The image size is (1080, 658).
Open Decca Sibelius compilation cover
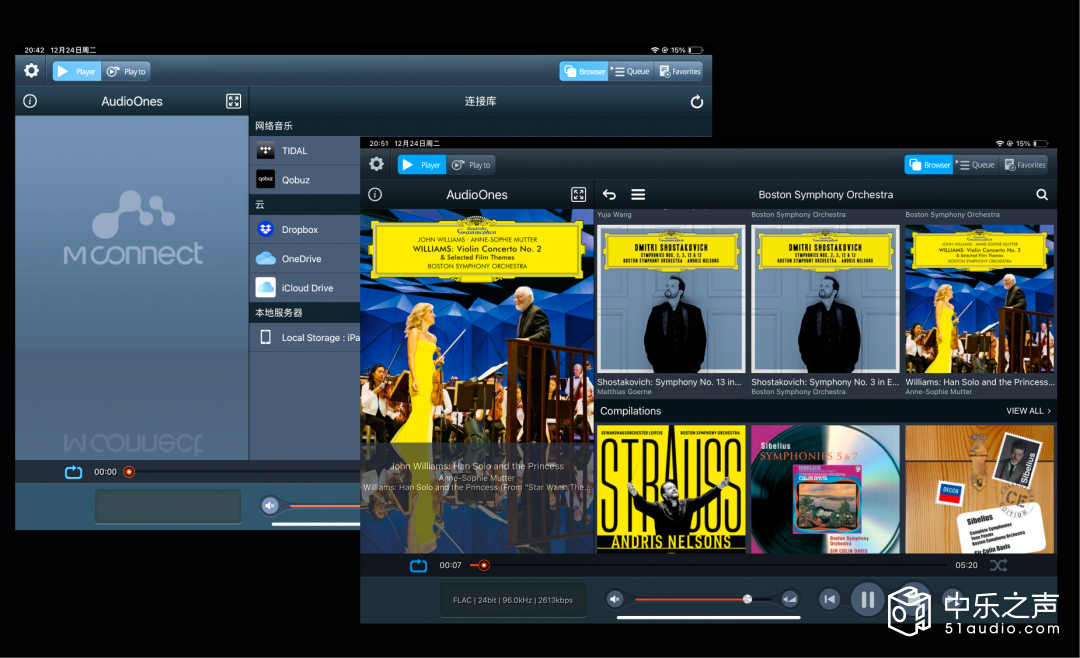(979, 489)
